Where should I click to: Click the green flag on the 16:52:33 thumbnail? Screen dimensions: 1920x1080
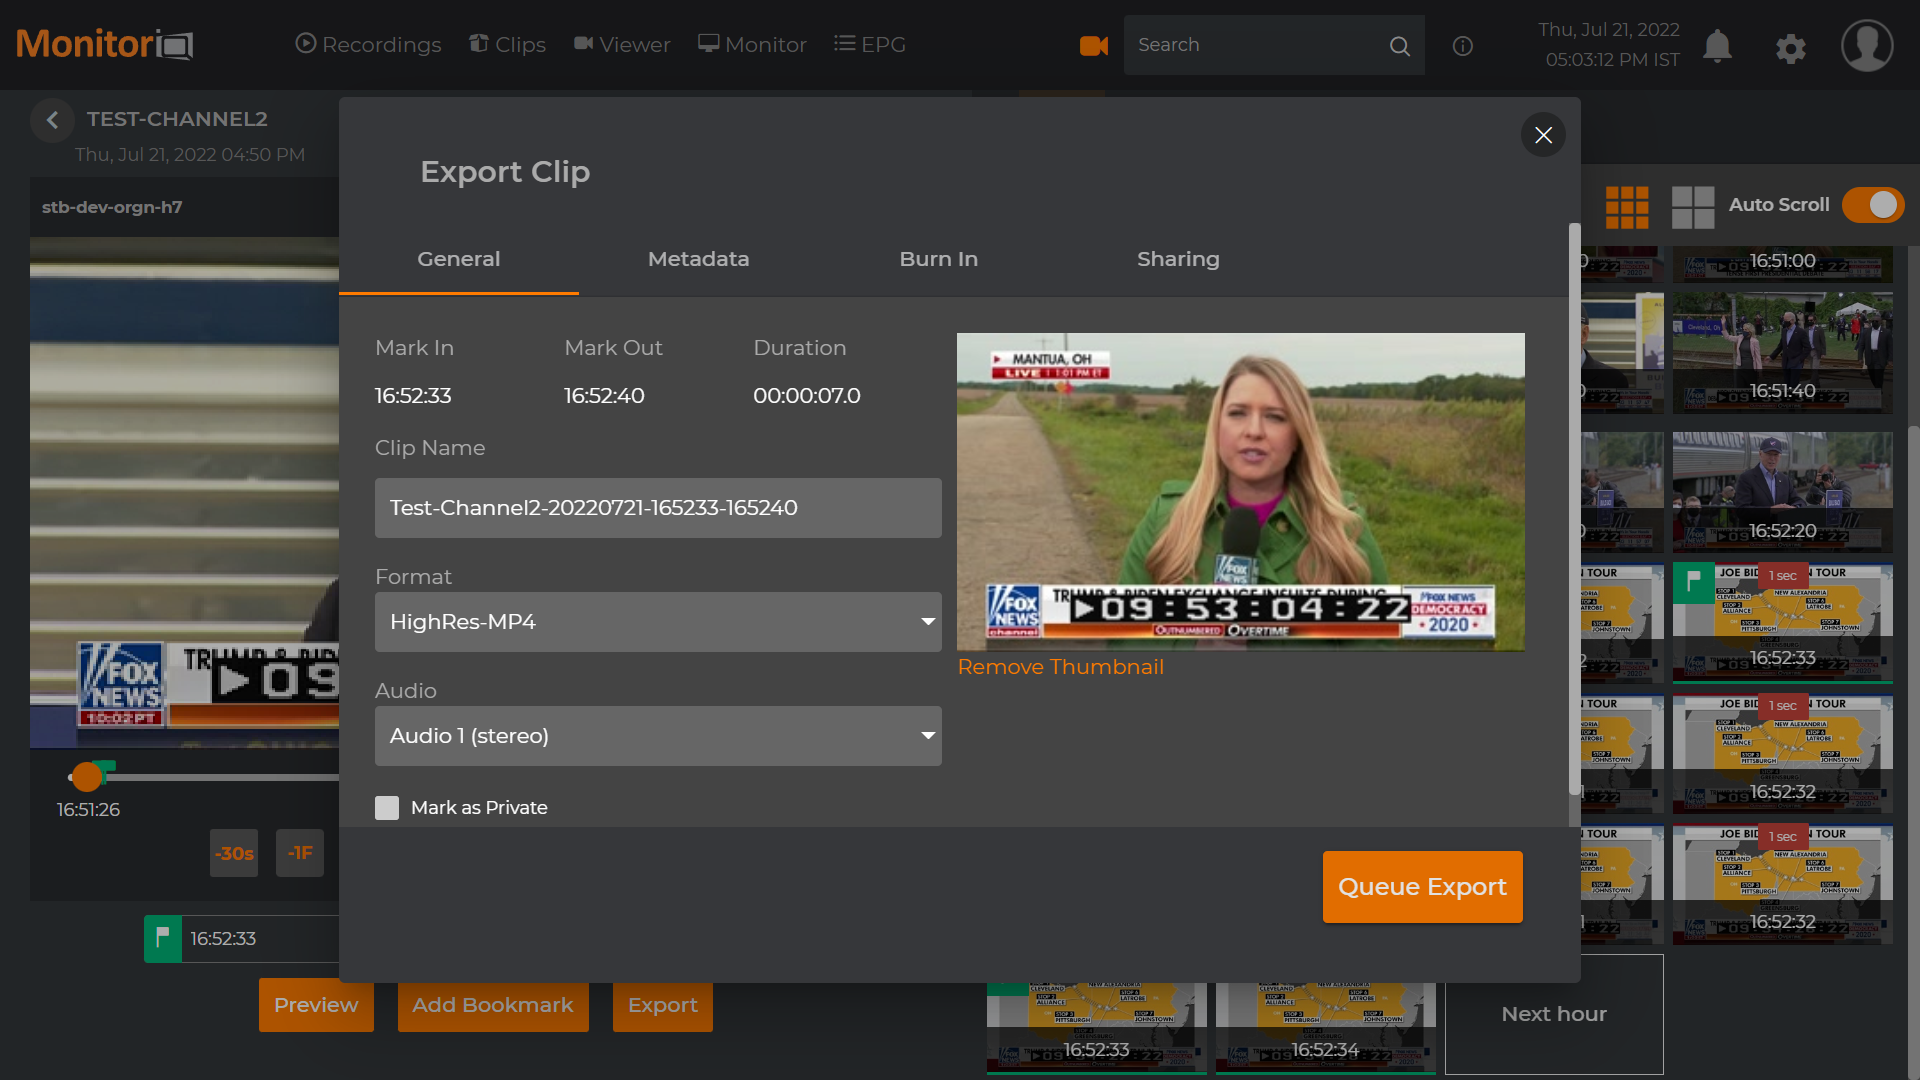point(1694,583)
